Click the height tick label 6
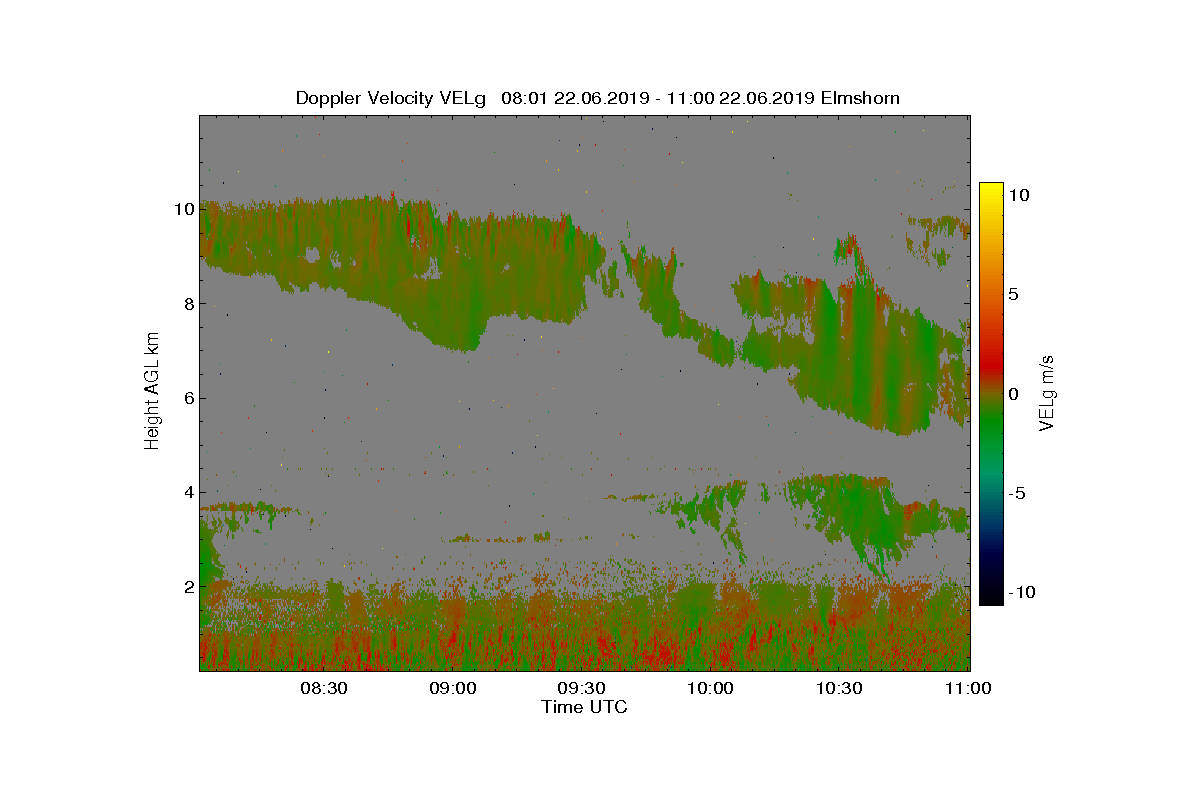Viewport: 1200px width, 800px height. pos(187,397)
